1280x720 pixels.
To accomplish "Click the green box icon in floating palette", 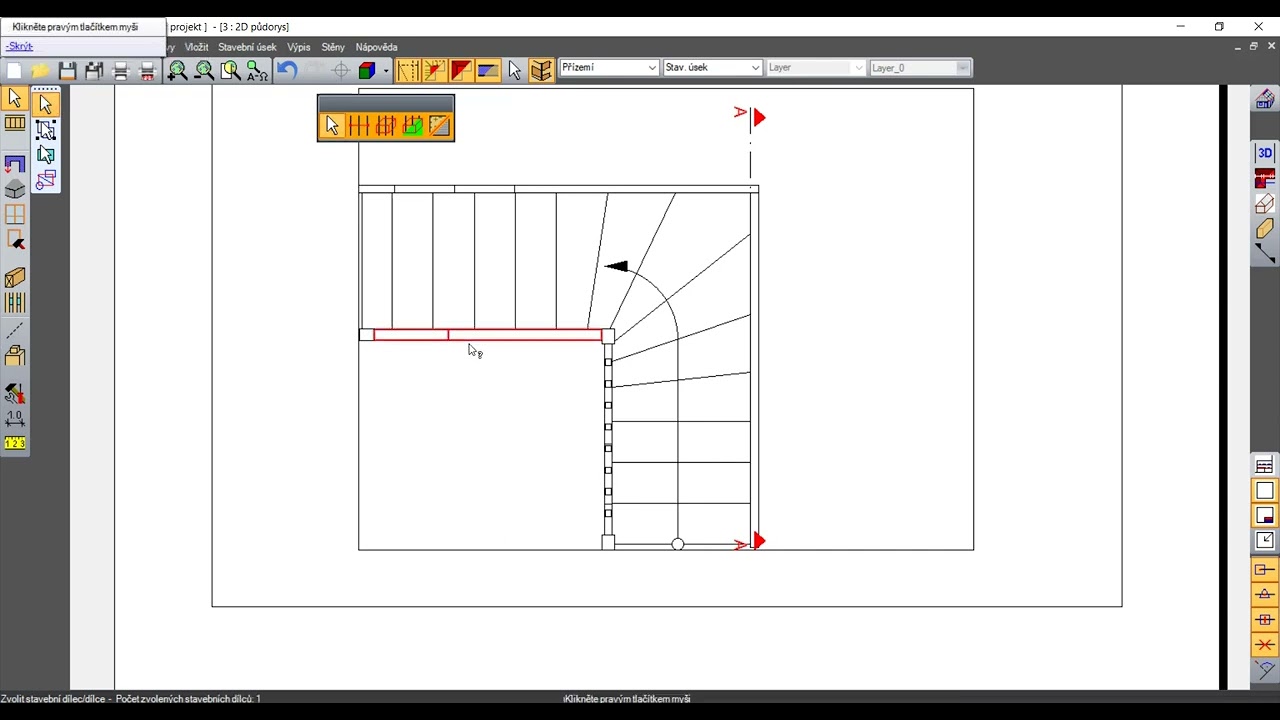I will click(413, 126).
